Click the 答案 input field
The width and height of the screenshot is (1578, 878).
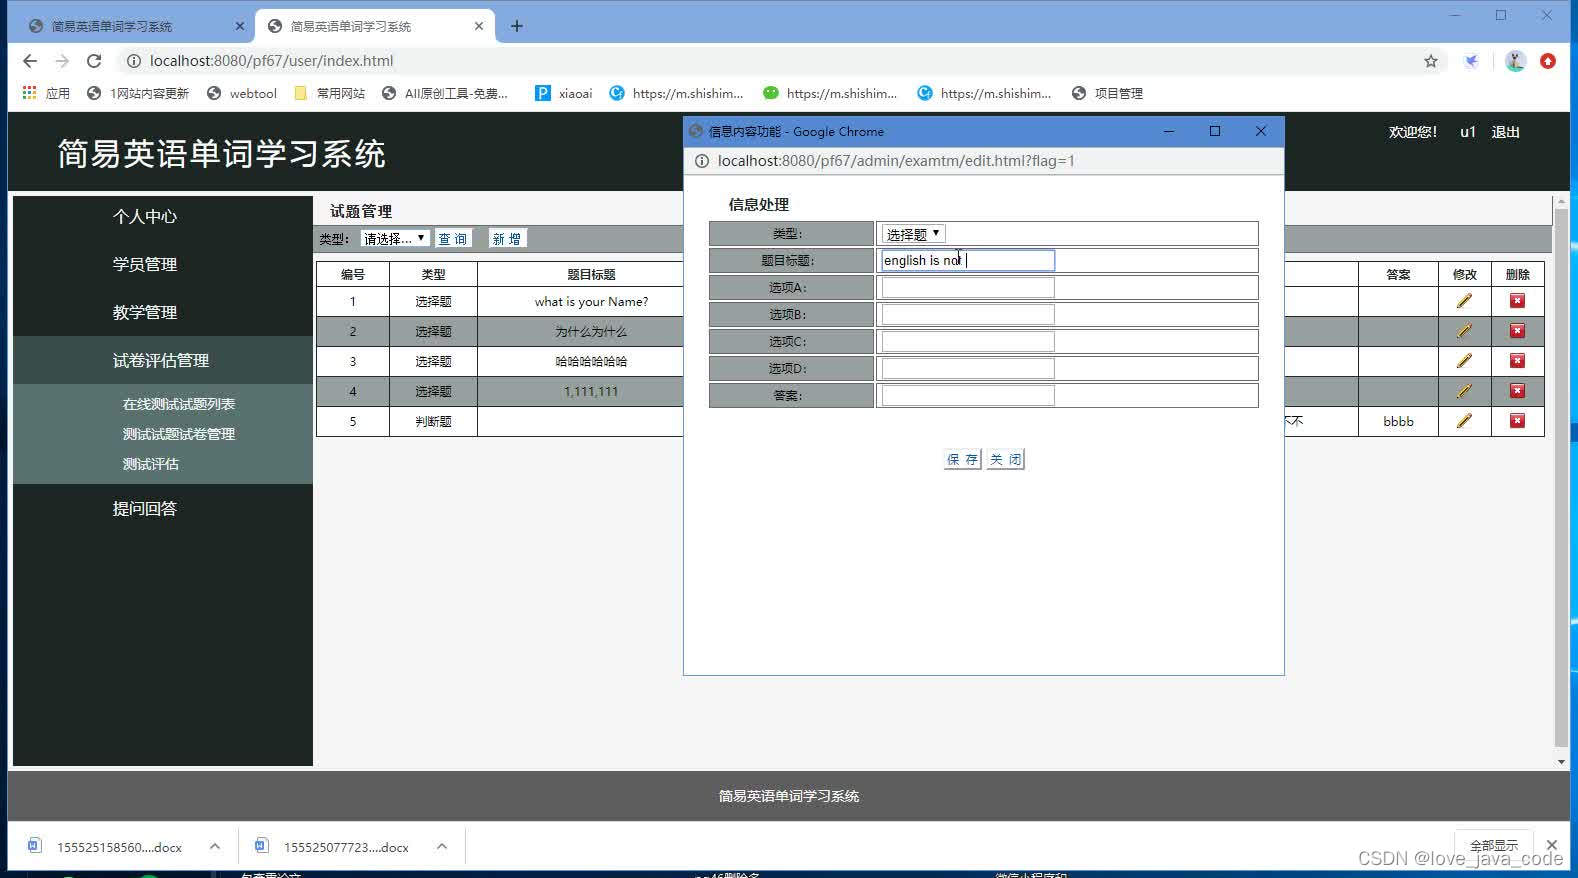coord(967,395)
